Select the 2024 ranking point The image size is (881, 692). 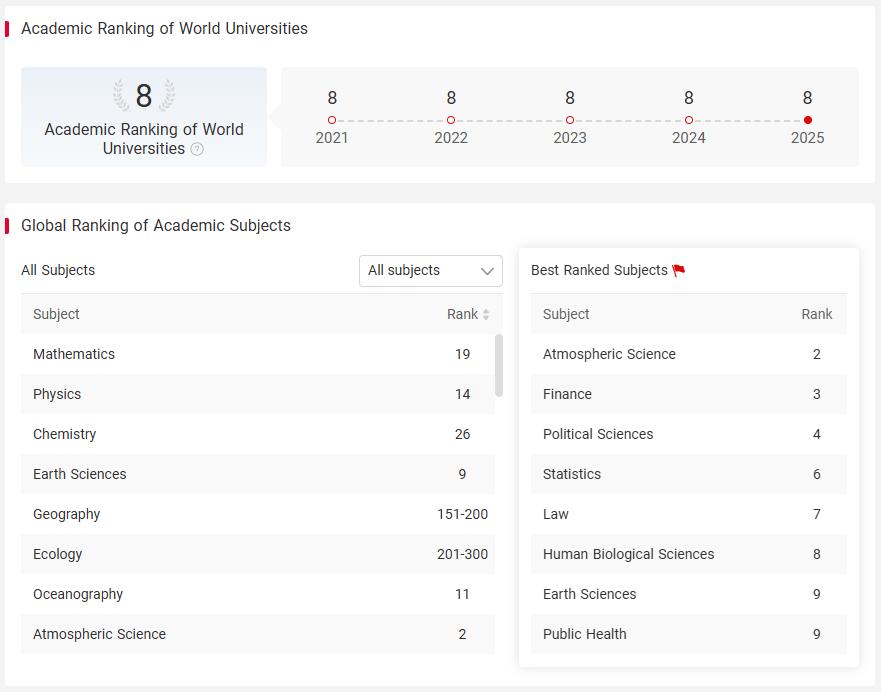tap(689, 120)
